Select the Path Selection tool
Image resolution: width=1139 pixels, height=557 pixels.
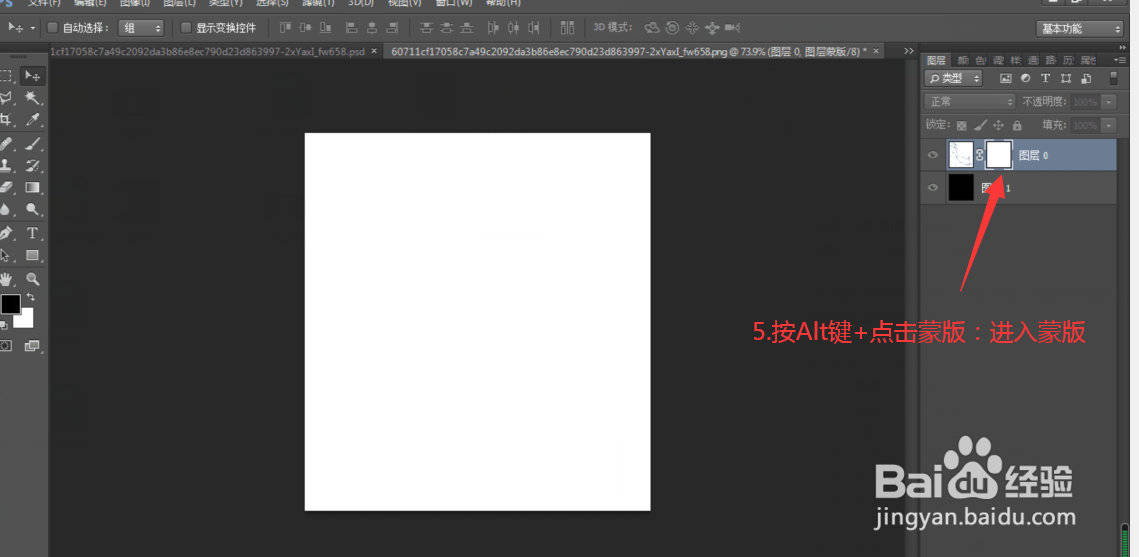[6, 256]
